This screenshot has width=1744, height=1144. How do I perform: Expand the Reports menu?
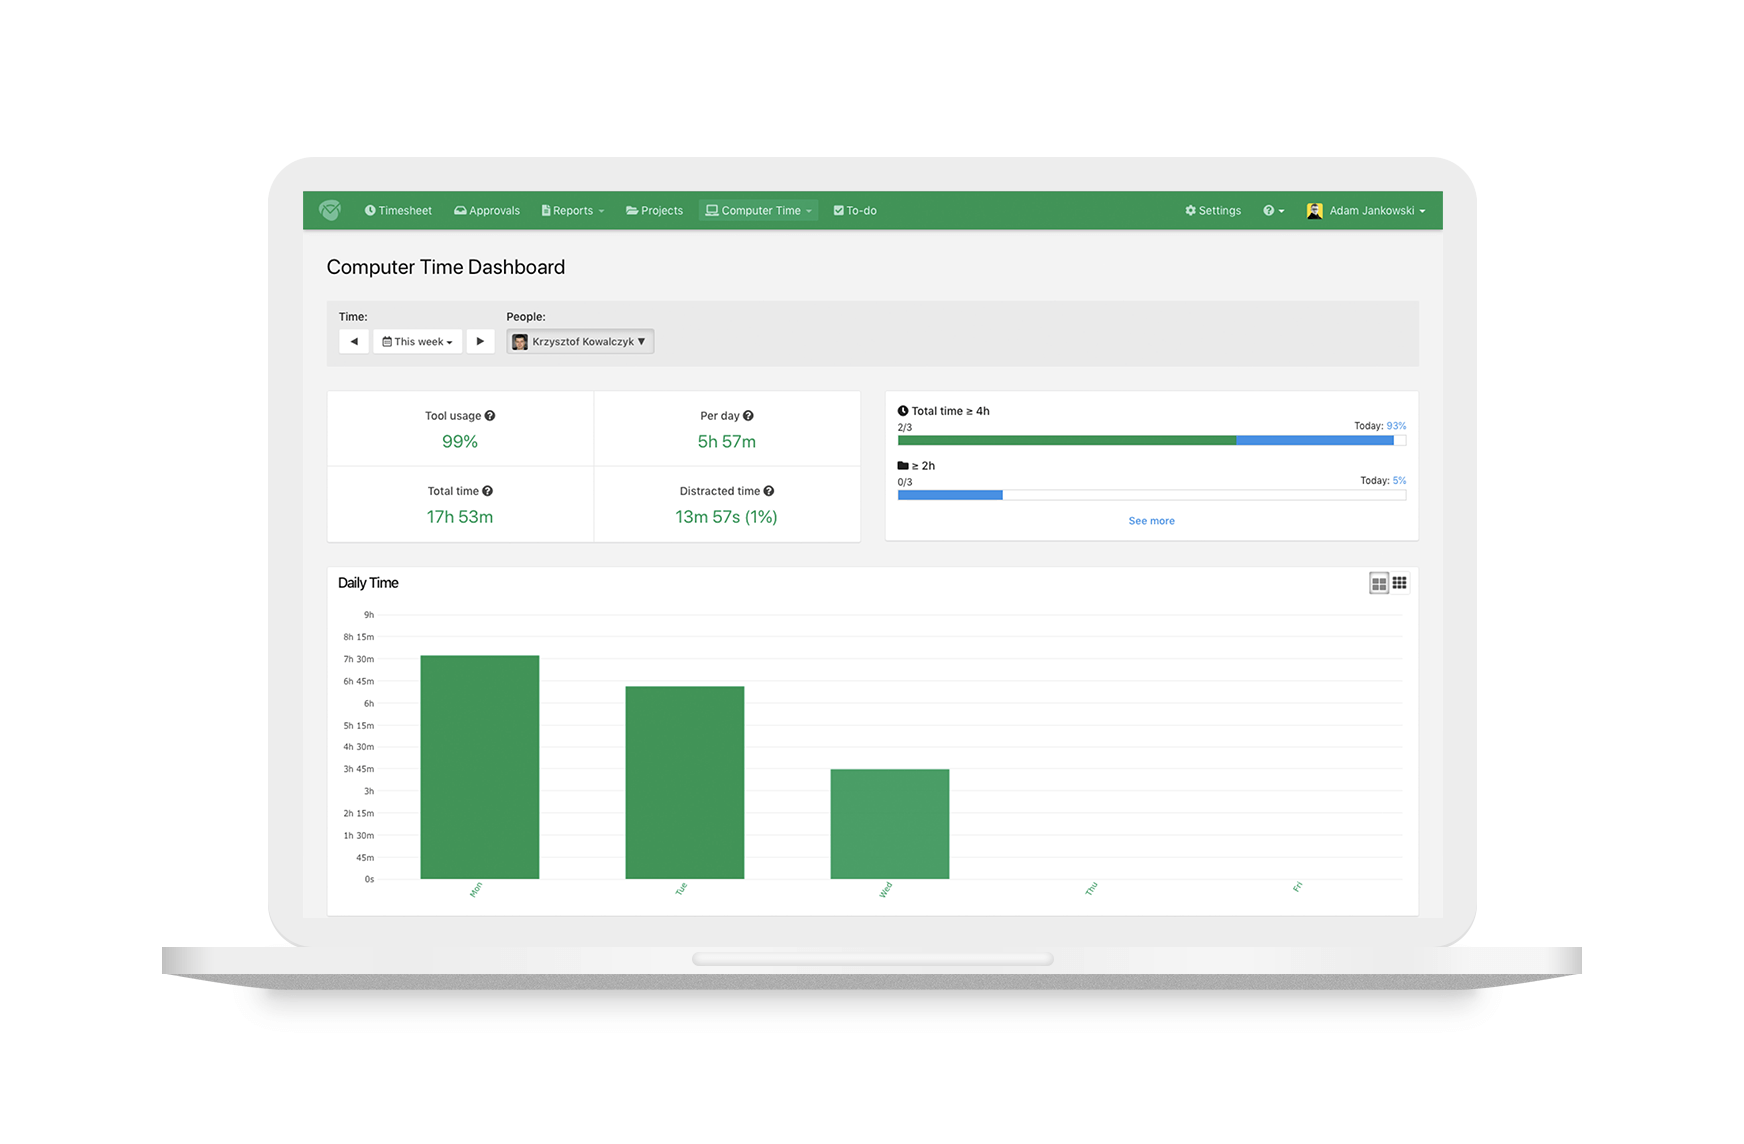(573, 211)
